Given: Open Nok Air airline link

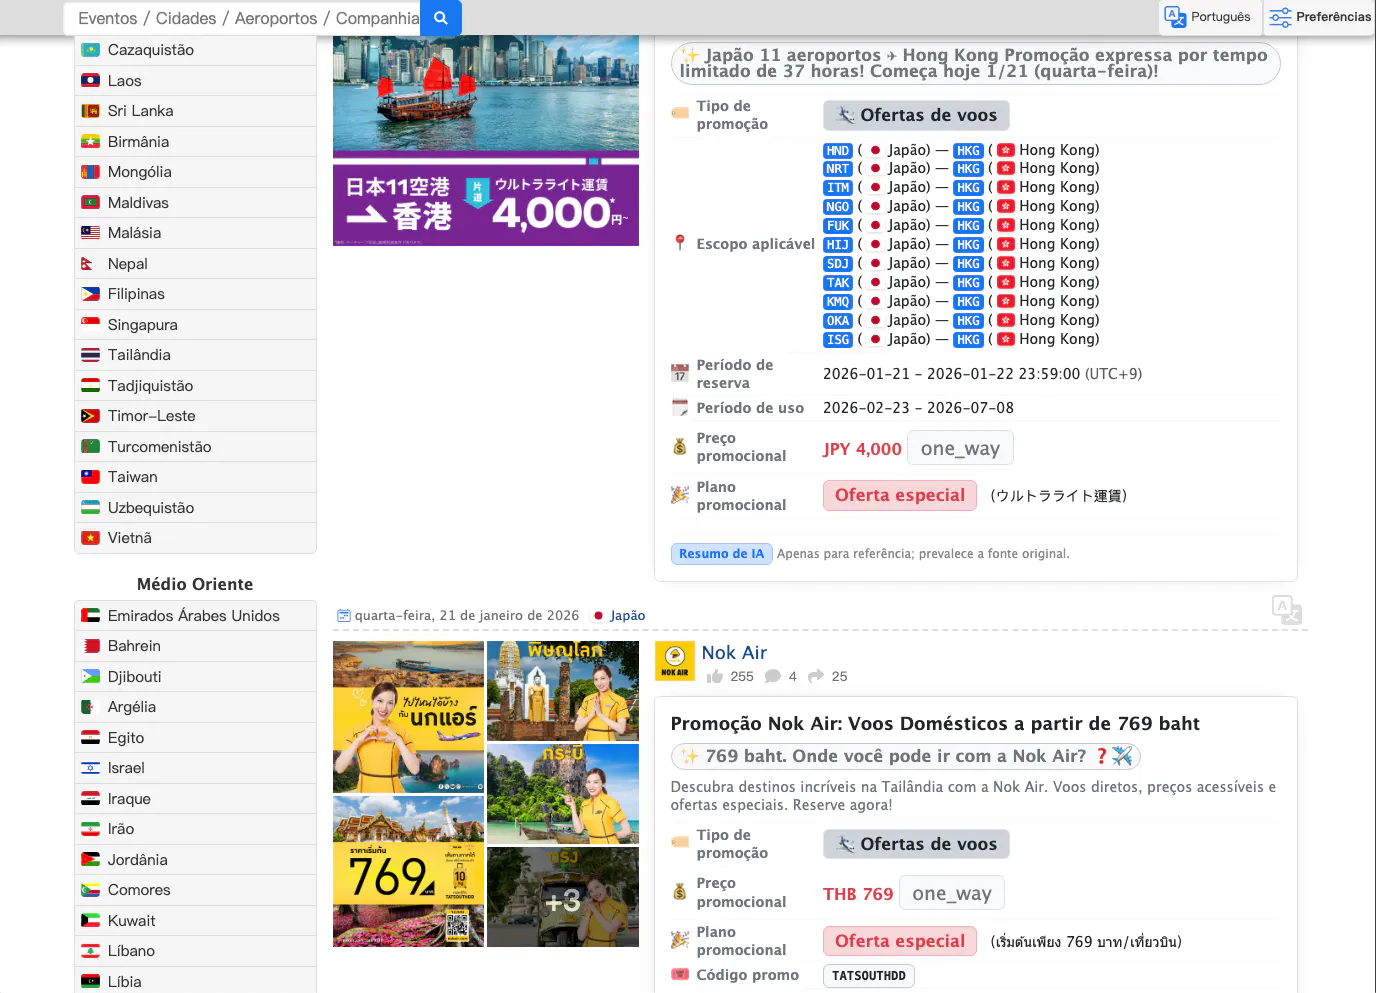Looking at the screenshot, I should tap(734, 652).
